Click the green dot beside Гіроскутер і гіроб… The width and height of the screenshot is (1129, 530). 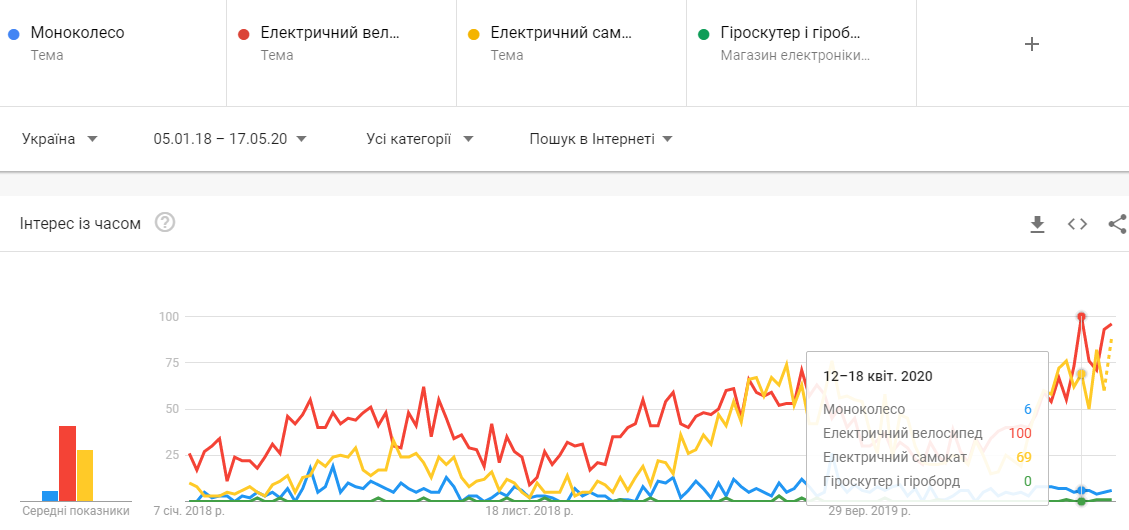[x=703, y=34]
